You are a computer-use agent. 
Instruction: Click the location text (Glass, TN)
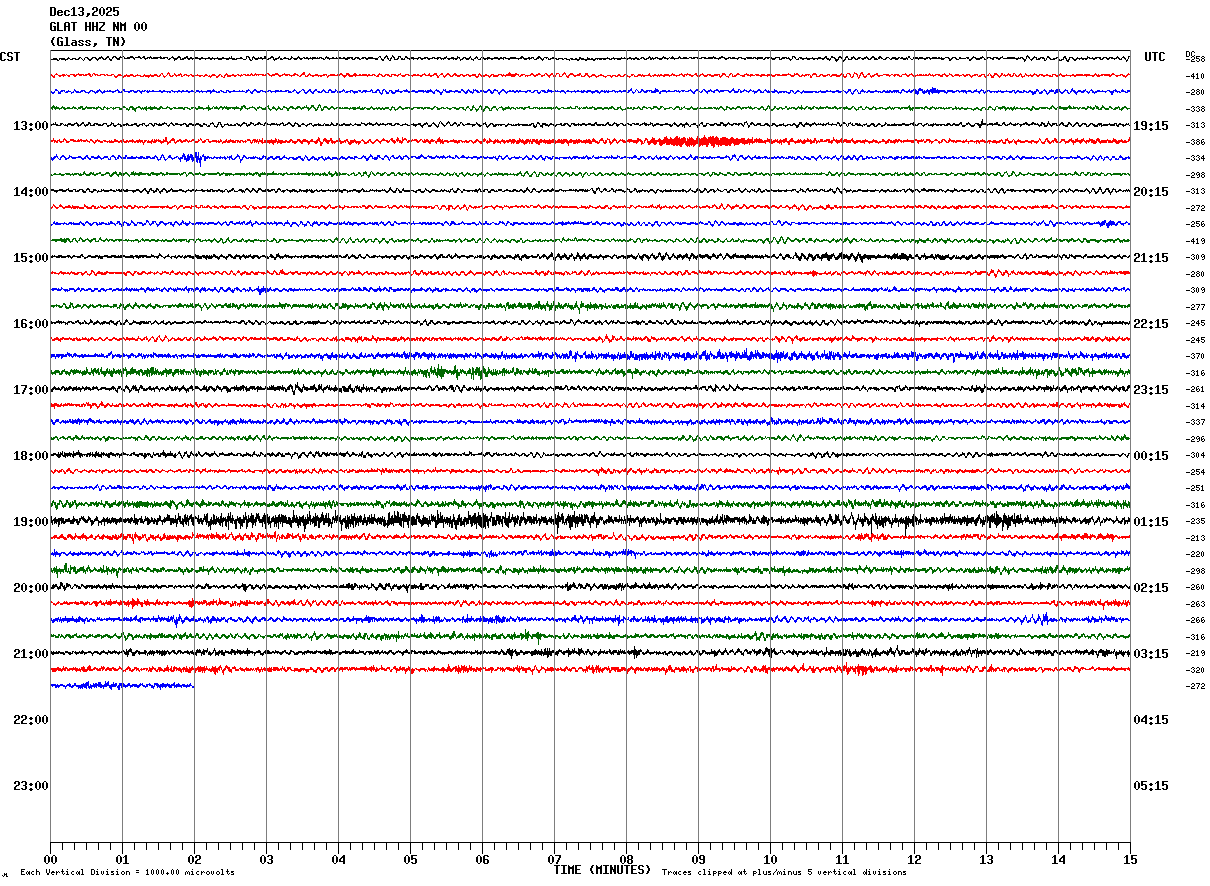point(88,42)
